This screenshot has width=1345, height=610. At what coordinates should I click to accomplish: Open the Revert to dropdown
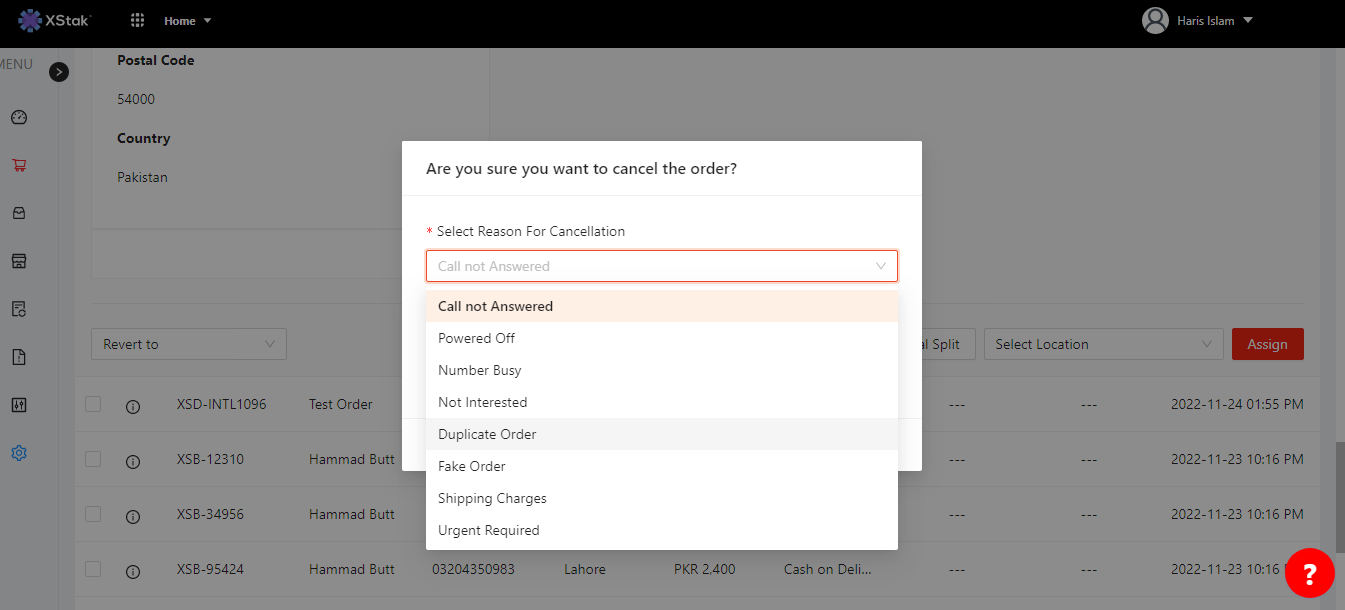pos(188,344)
